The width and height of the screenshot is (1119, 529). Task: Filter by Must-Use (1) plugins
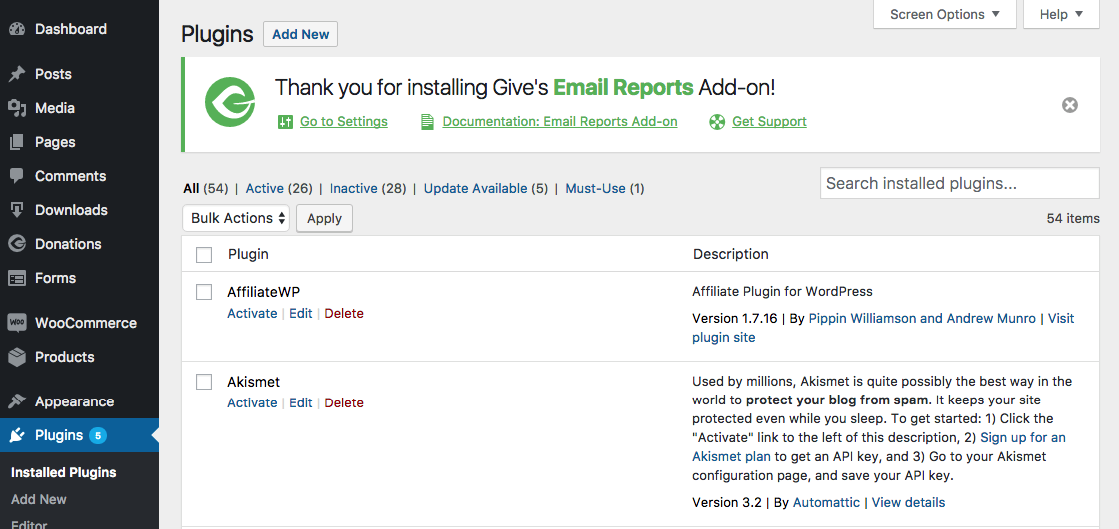coord(604,189)
